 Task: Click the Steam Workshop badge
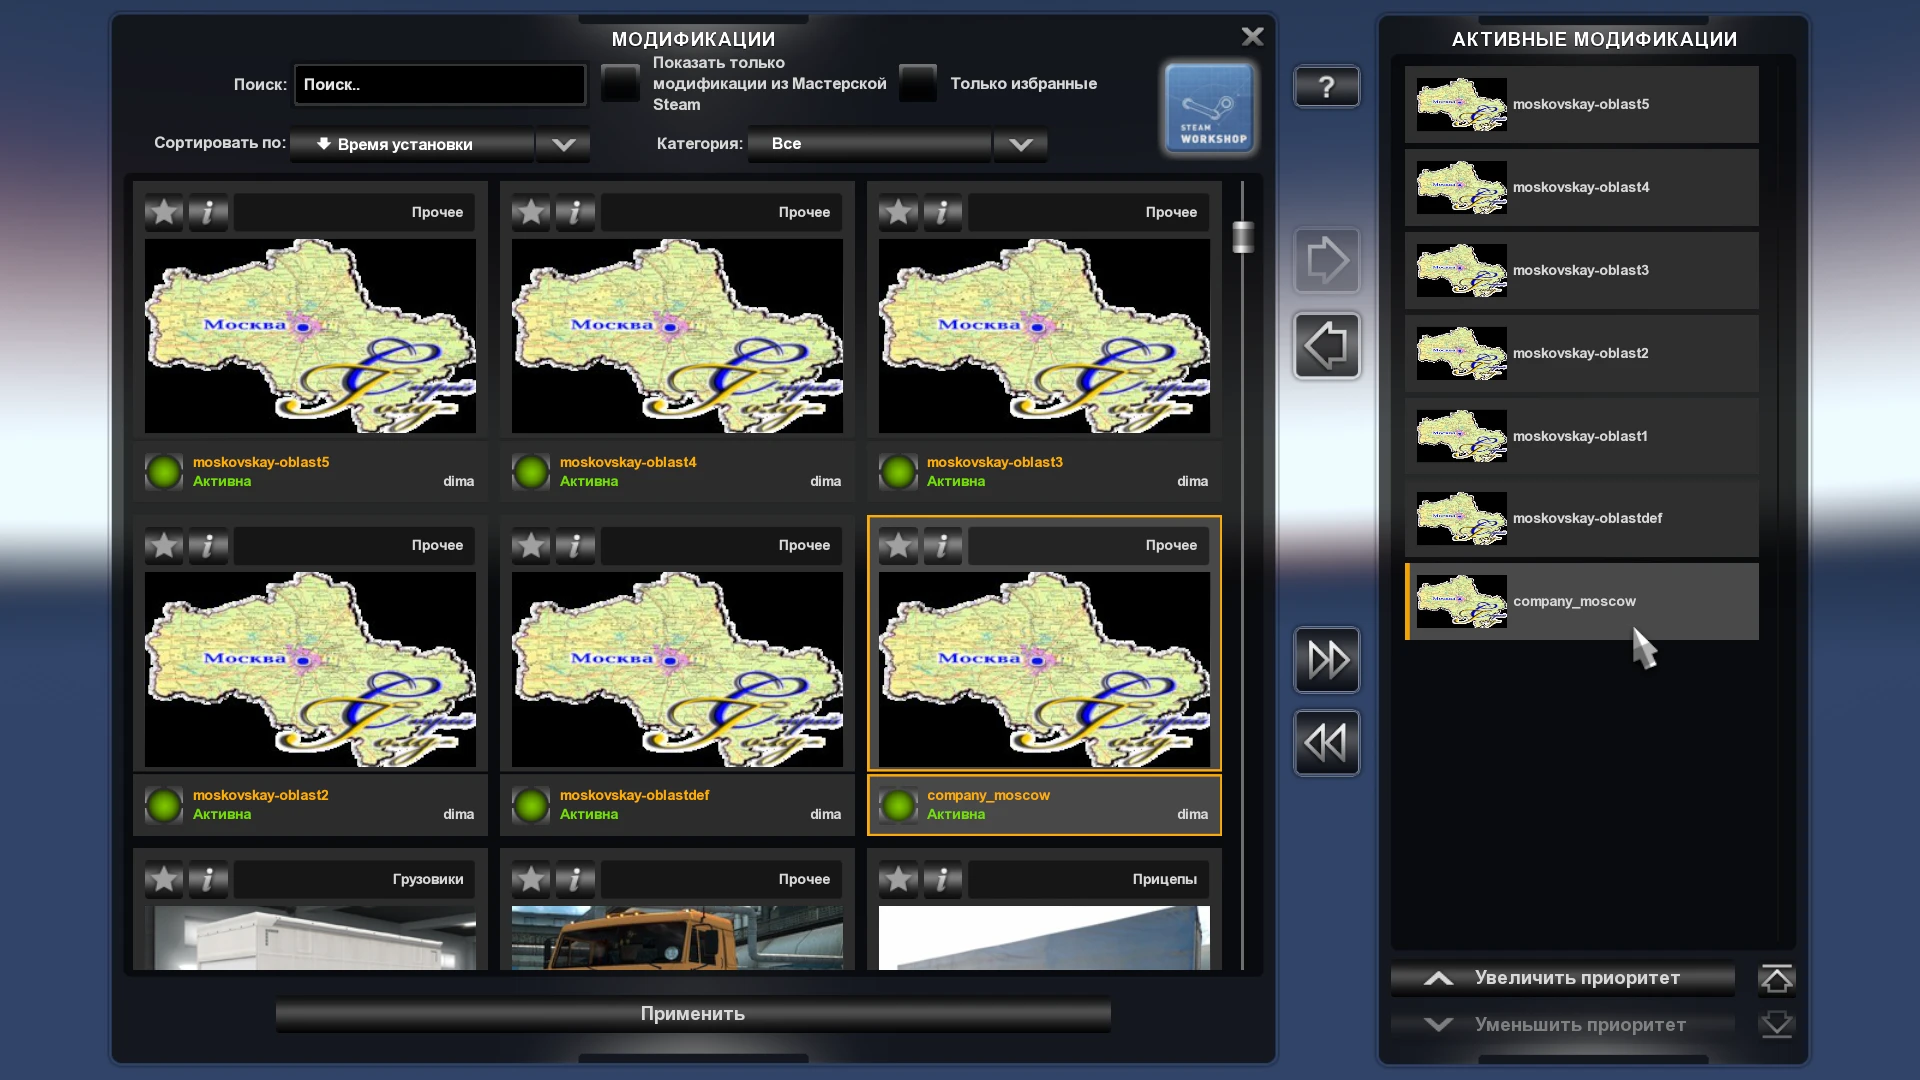[1209, 108]
